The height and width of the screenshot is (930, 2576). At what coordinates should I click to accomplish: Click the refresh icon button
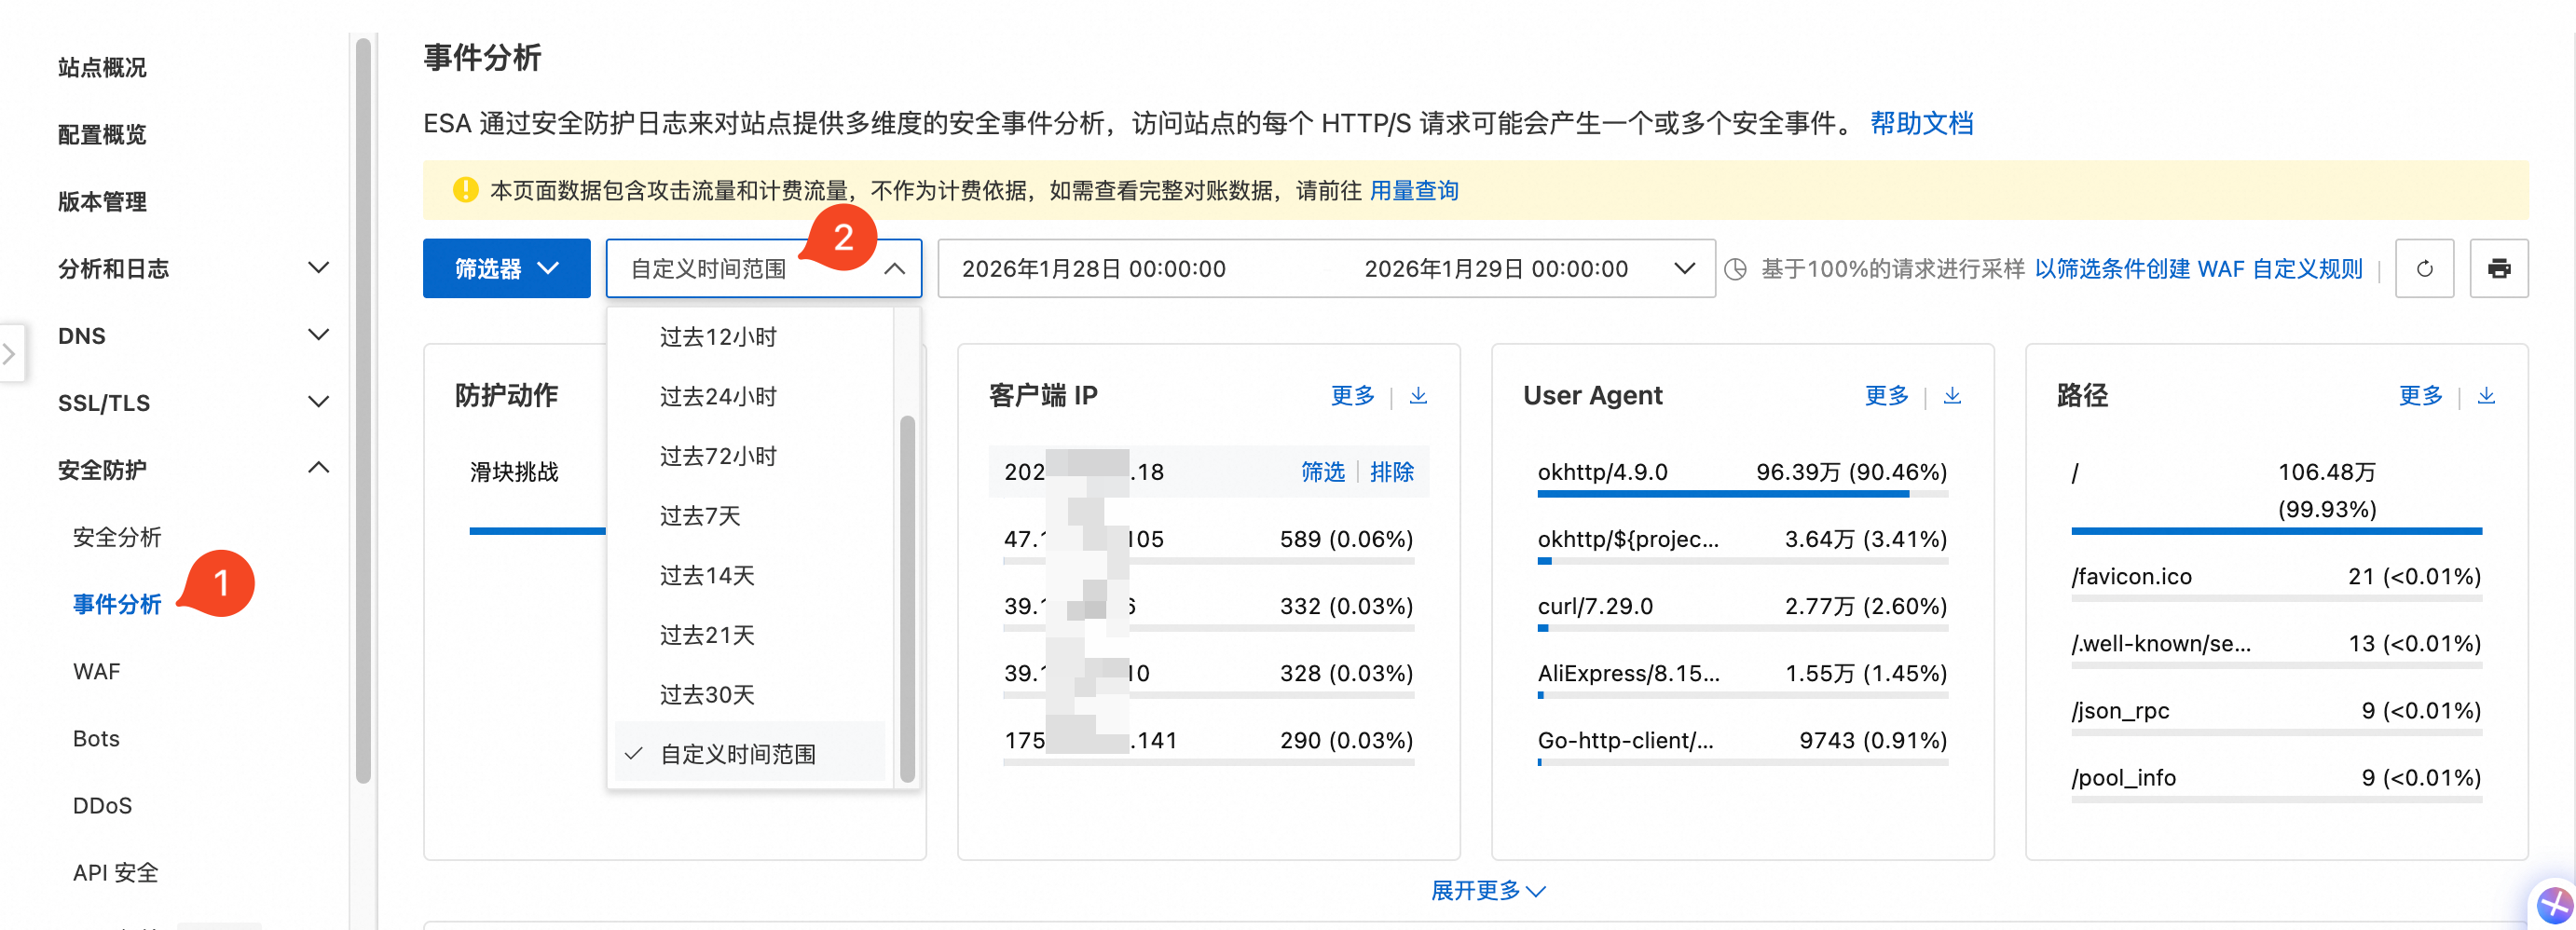[2424, 268]
